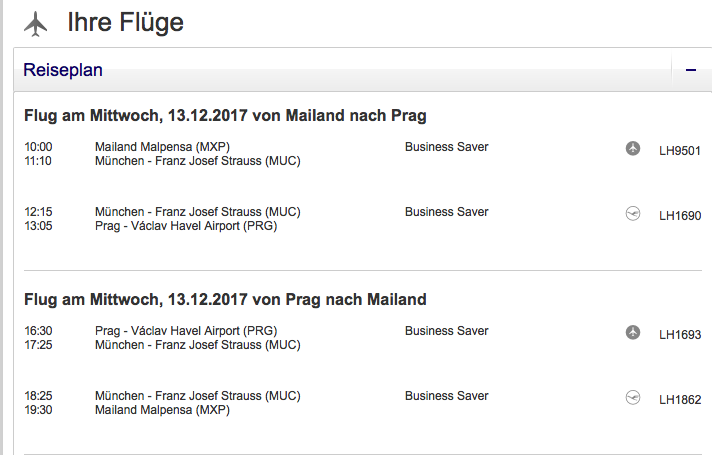Click the airline icon next to LH9501
This screenshot has width=712, height=455.
(x=632, y=148)
